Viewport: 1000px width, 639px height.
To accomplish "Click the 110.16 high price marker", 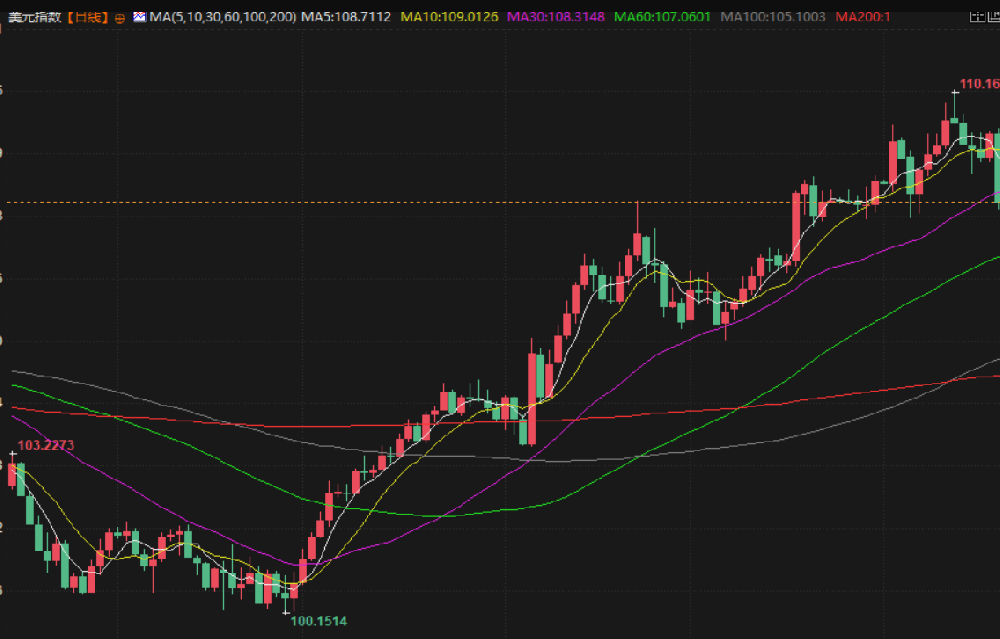I will (x=980, y=84).
